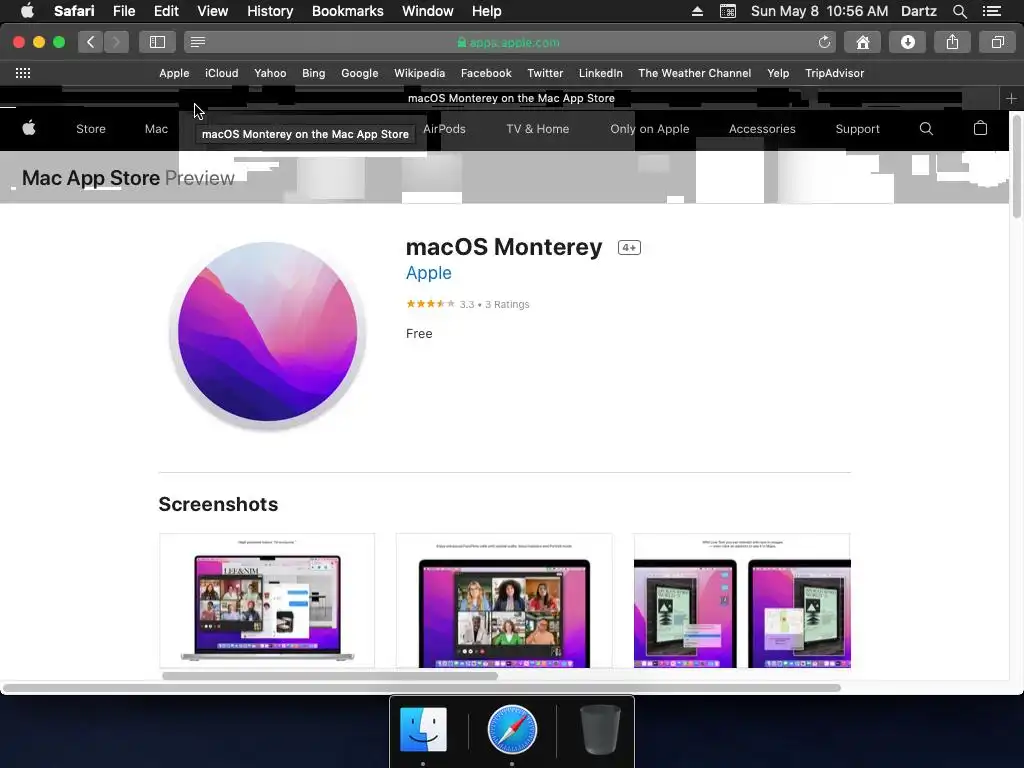Go to Support in the nav

857,129
